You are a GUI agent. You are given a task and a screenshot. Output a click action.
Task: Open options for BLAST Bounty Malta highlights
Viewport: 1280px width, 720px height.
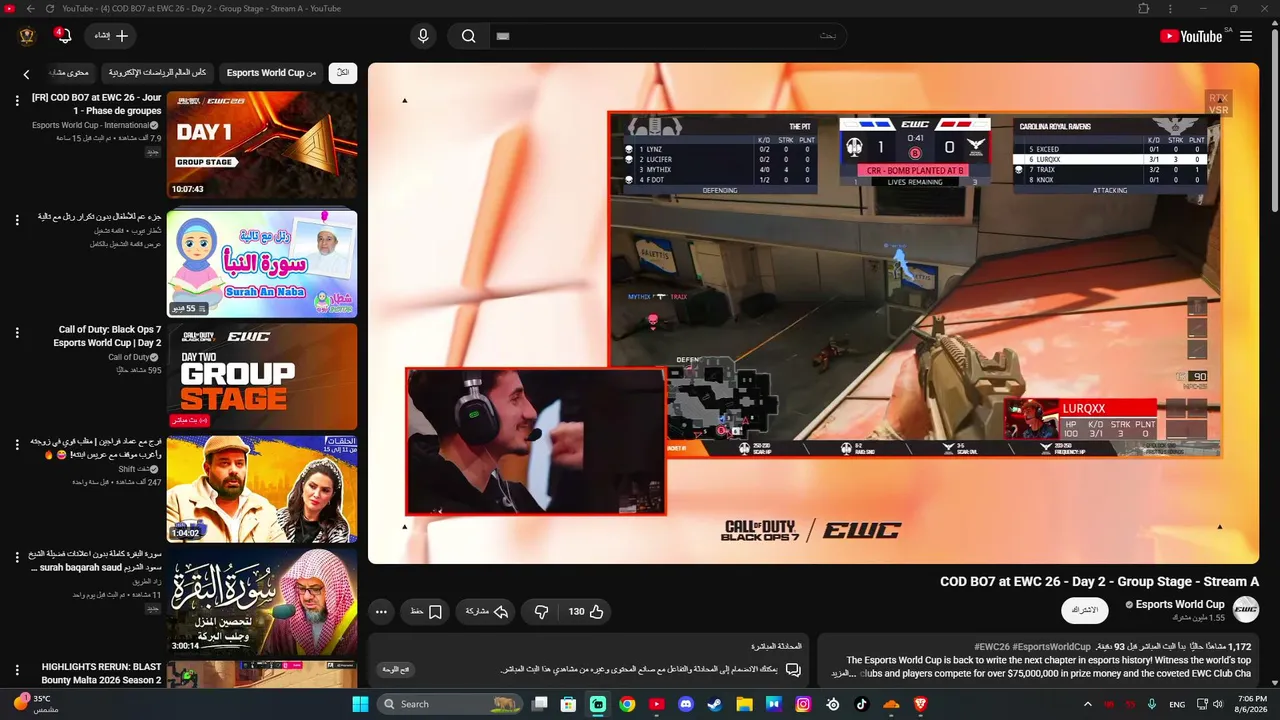pos(17,669)
